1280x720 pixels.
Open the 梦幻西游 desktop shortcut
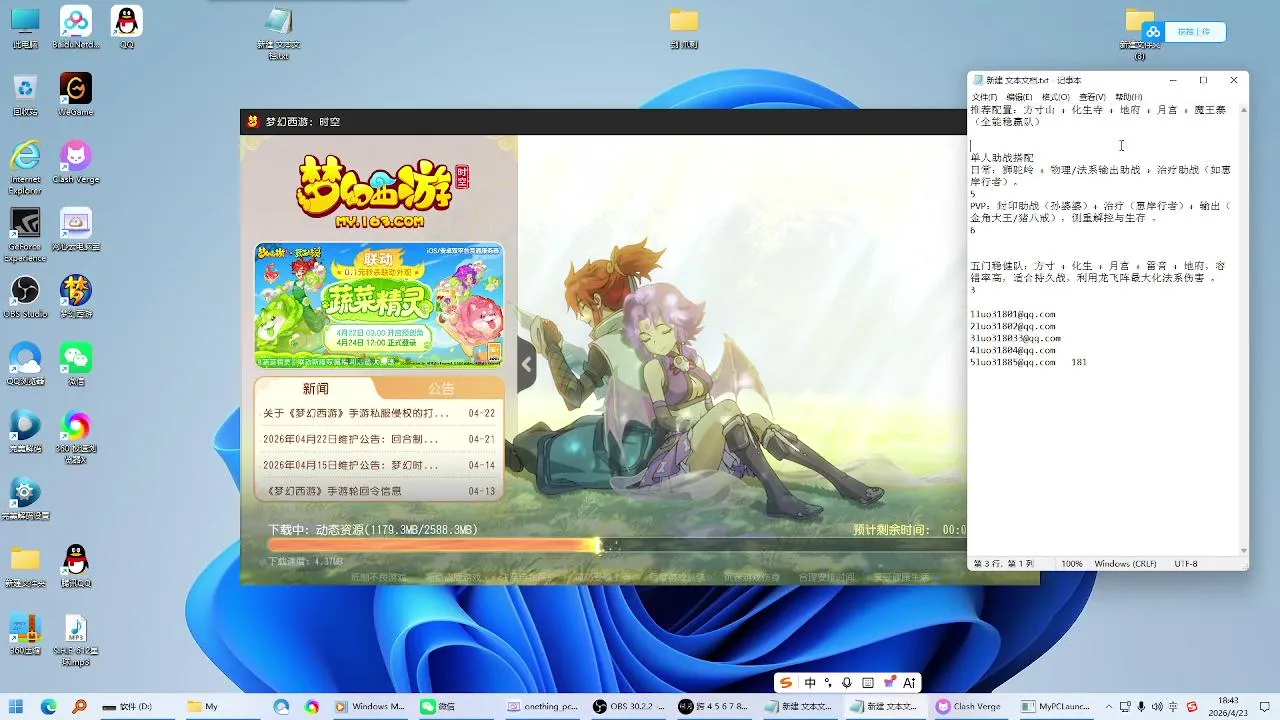click(x=76, y=297)
